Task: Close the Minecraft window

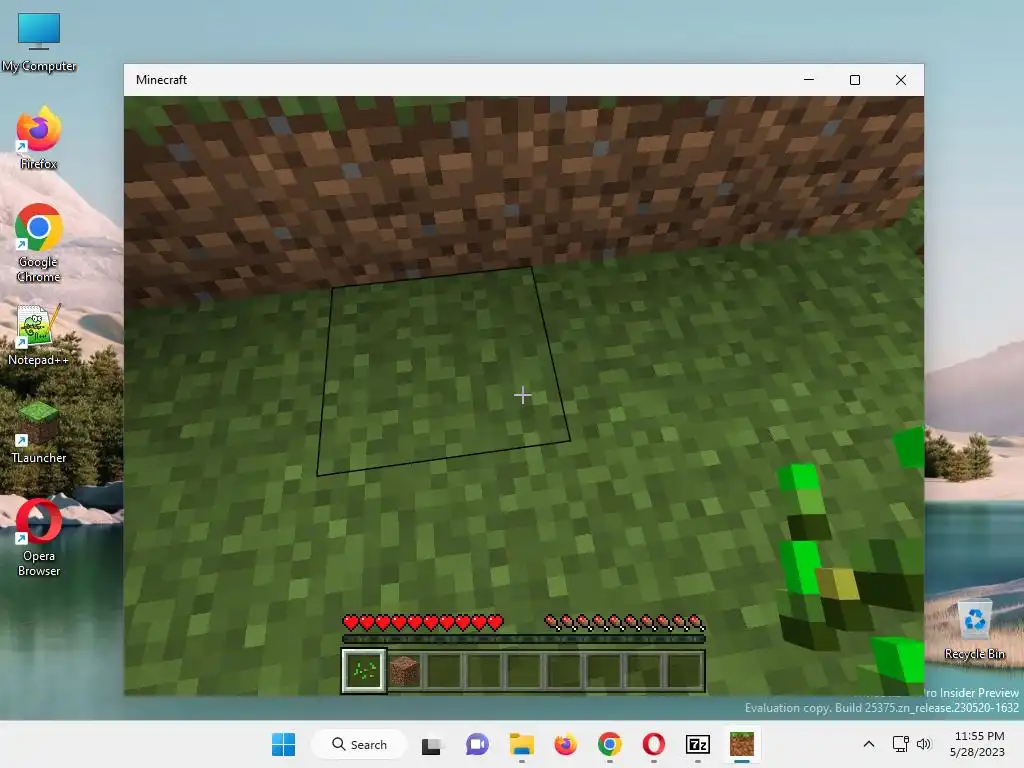Action: tap(901, 80)
